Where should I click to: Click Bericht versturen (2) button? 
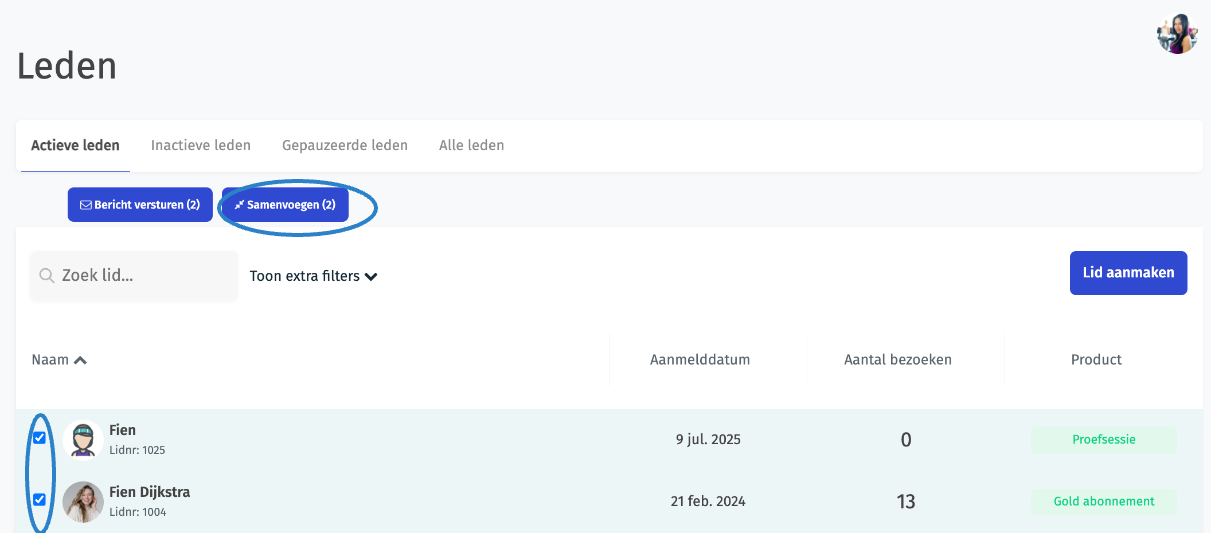click(140, 205)
